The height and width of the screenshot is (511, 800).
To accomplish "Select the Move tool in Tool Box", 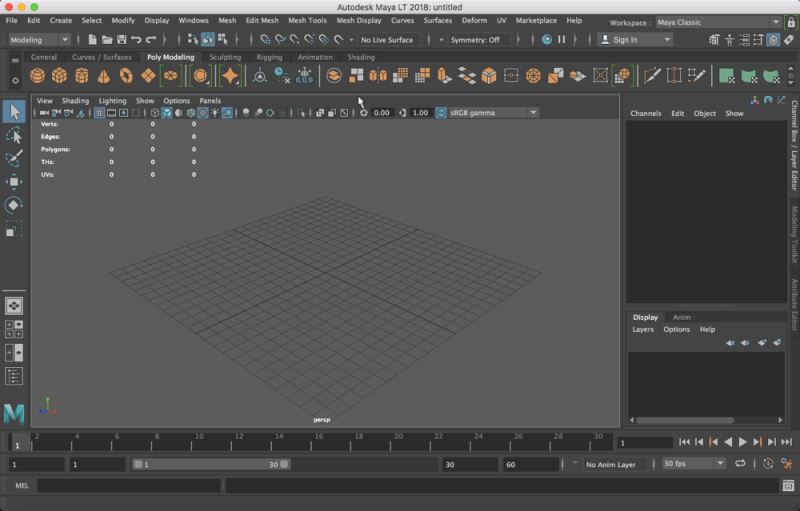I will pos(14,182).
